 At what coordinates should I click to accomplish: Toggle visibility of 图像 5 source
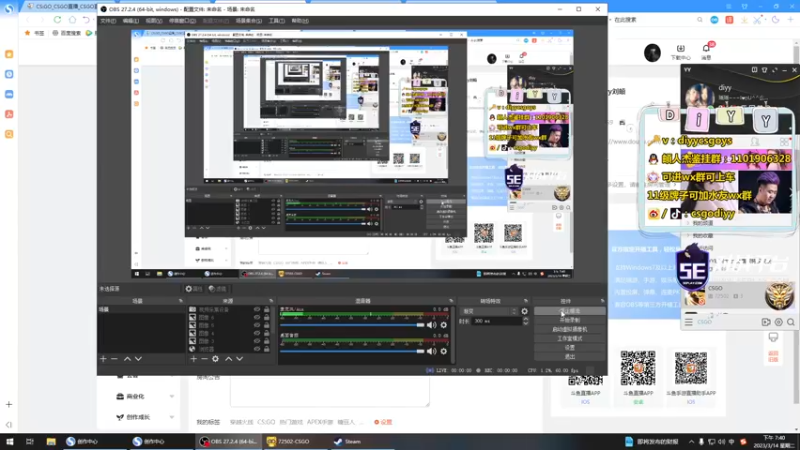[257, 326]
